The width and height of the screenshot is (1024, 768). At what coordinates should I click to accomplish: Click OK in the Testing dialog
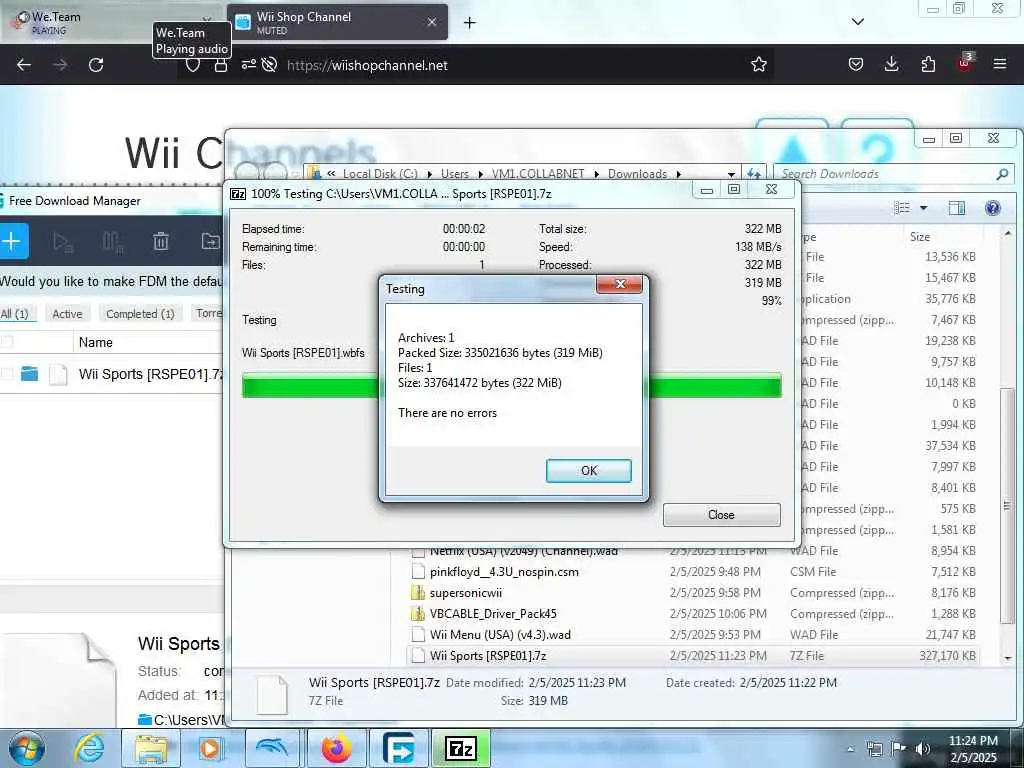pos(588,470)
